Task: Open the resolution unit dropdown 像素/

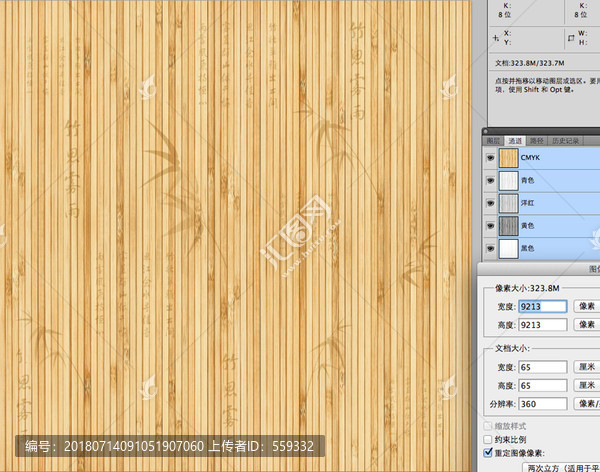Action: (x=587, y=403)
